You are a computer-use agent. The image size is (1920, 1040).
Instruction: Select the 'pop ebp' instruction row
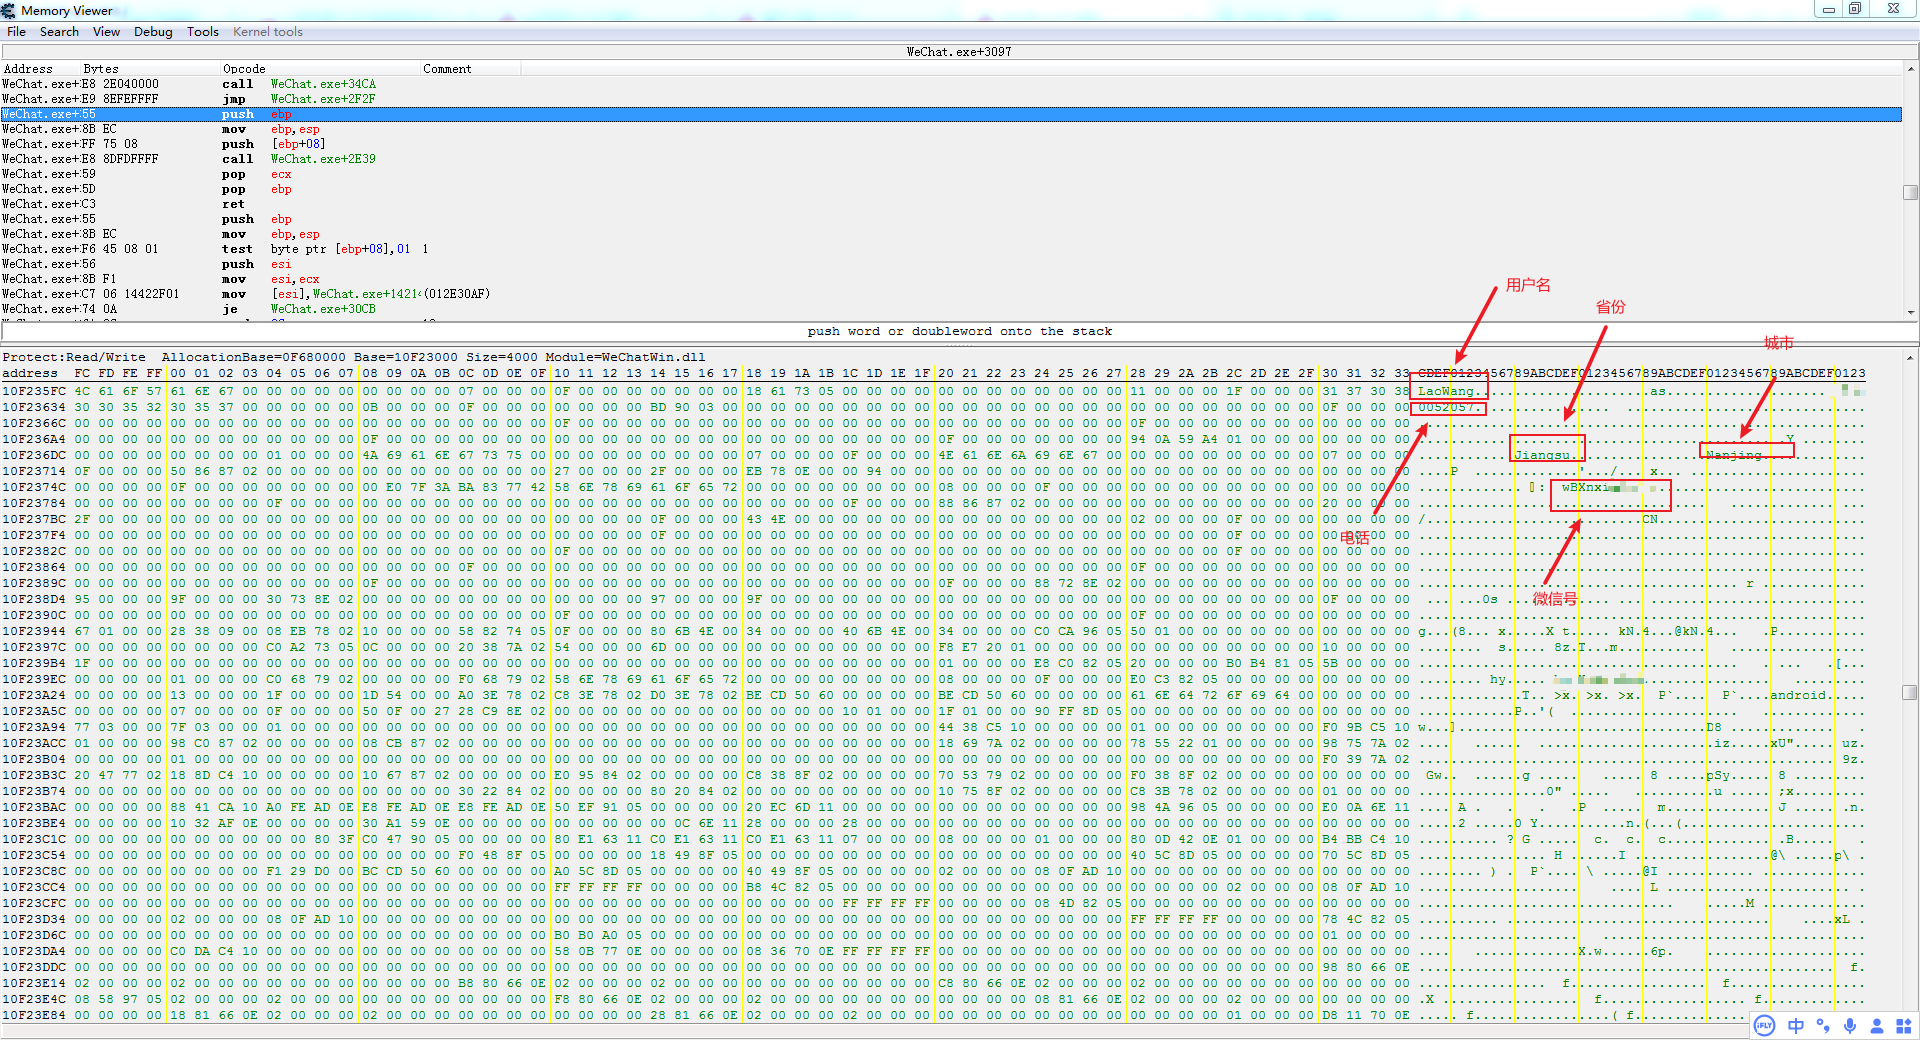(x=951, y=189)
